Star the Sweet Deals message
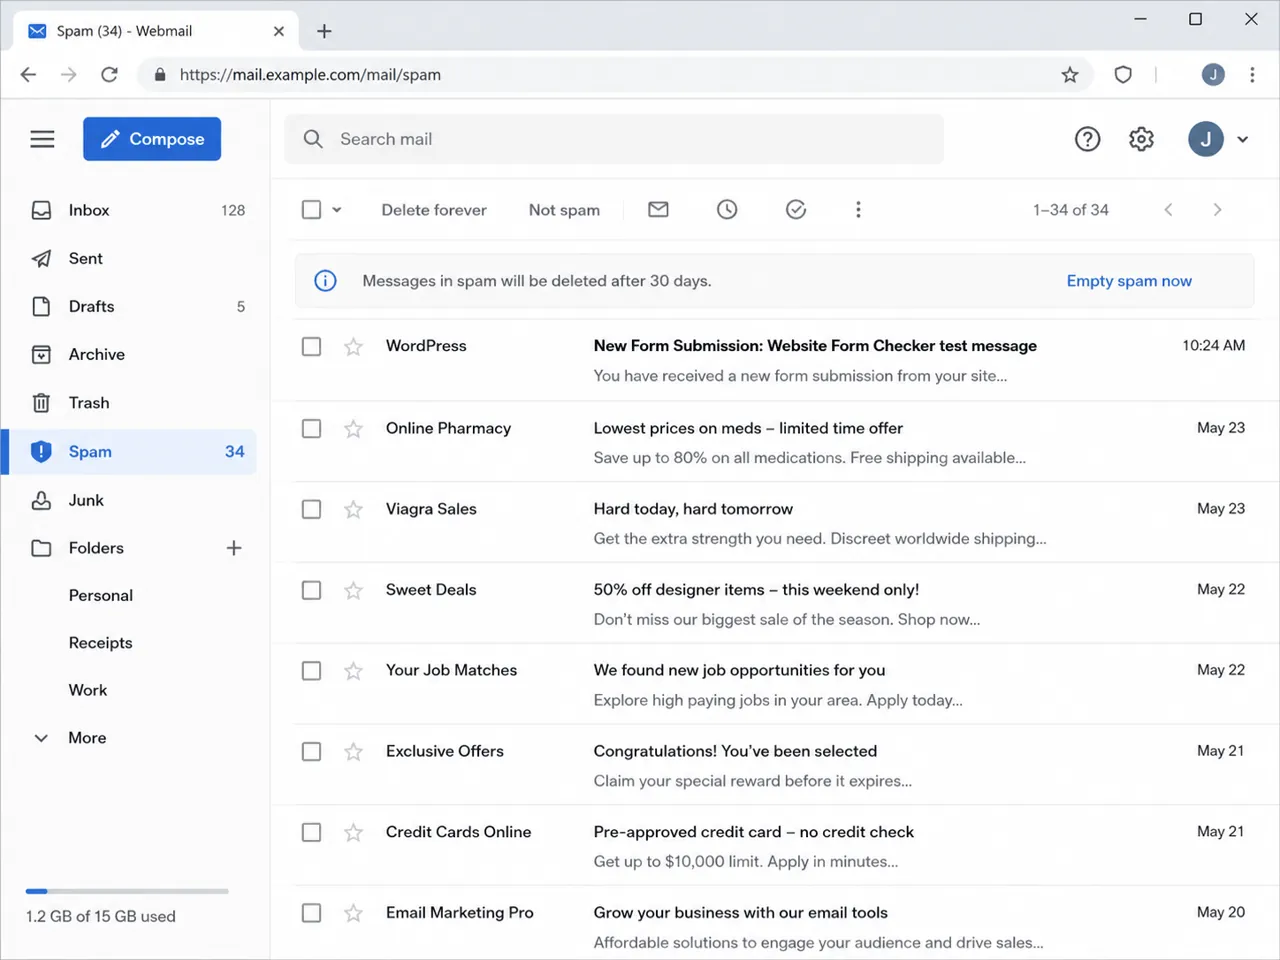 353,590
